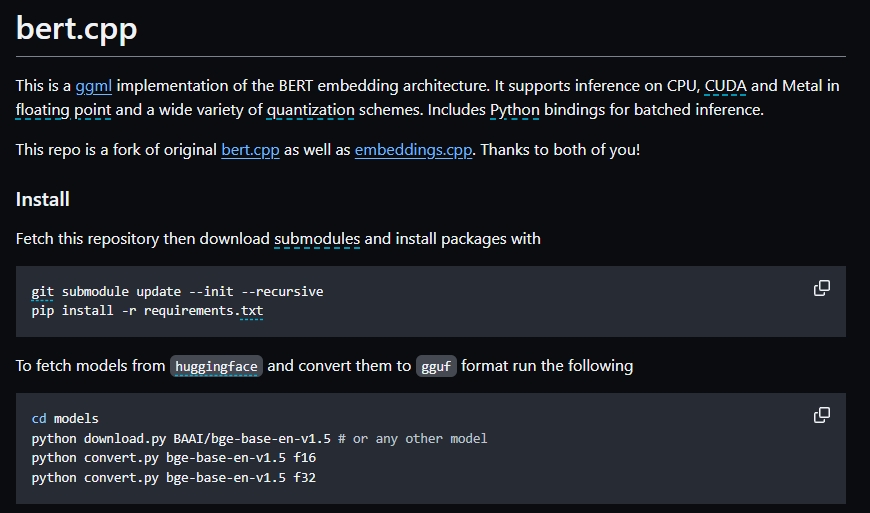This screenshot has height=513, width=870.
Task: Click the 'pip install -r requirements.txt' line
Action: click(x=147, y=311)
